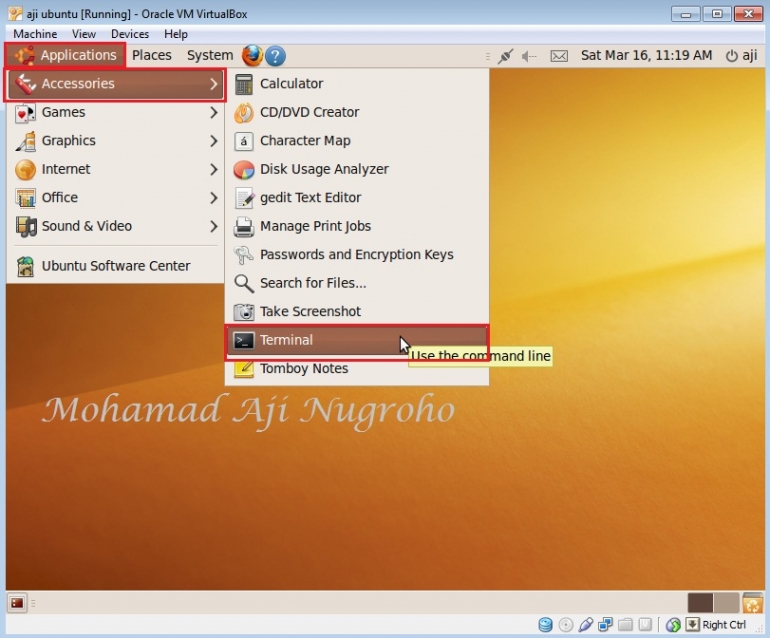The image size is (770, 638).
Task: Click VirtualBox optical disc status icon
Action: click(566, 625)
